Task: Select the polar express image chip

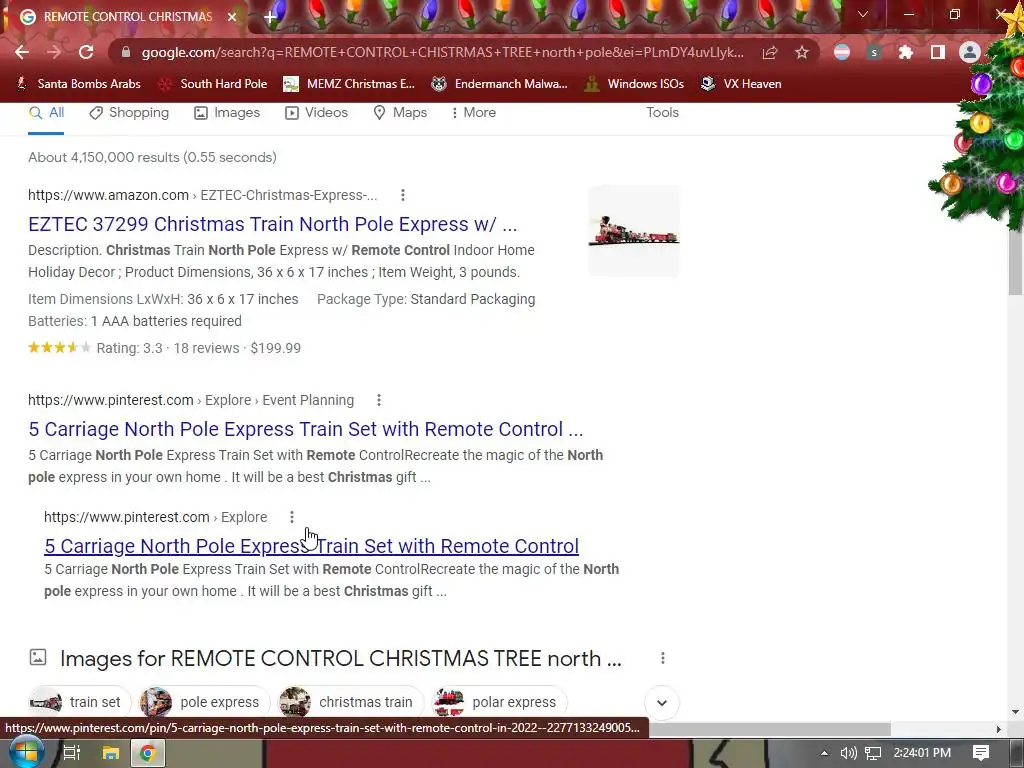Action: click(x=499, y=702)
